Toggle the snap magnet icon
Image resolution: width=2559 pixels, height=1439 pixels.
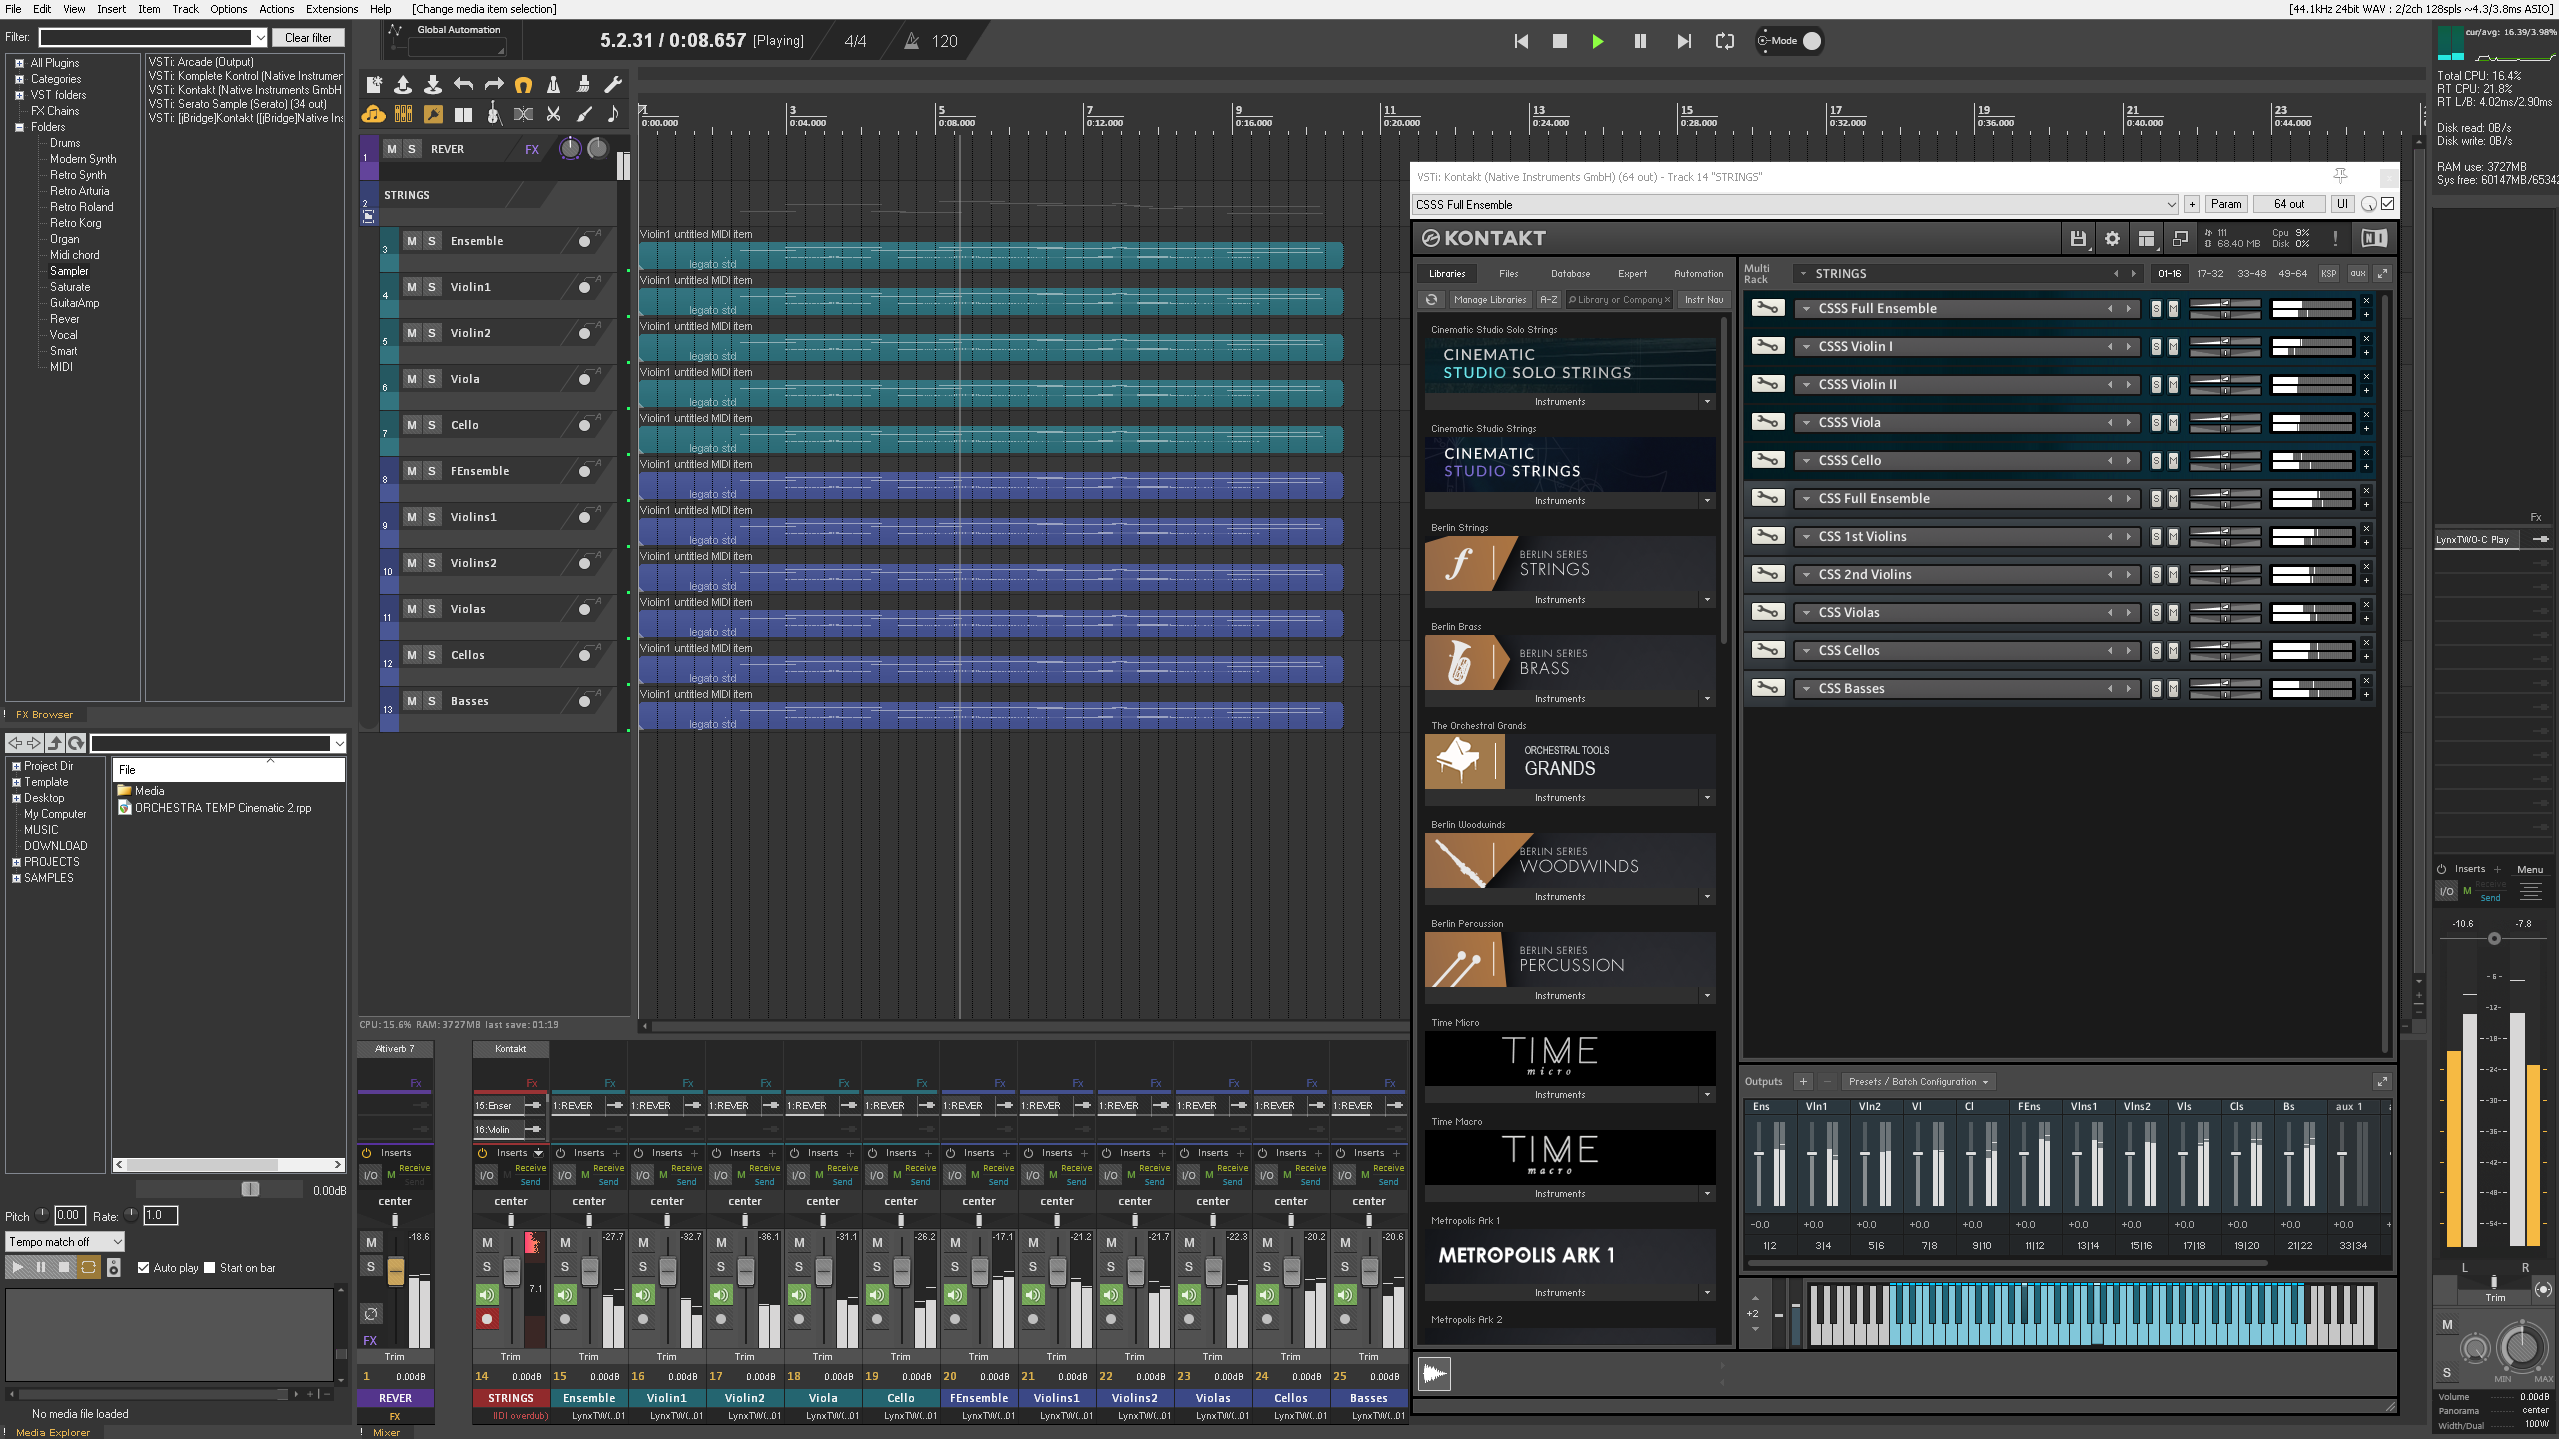pyautogui.click(x=523, y=85)
